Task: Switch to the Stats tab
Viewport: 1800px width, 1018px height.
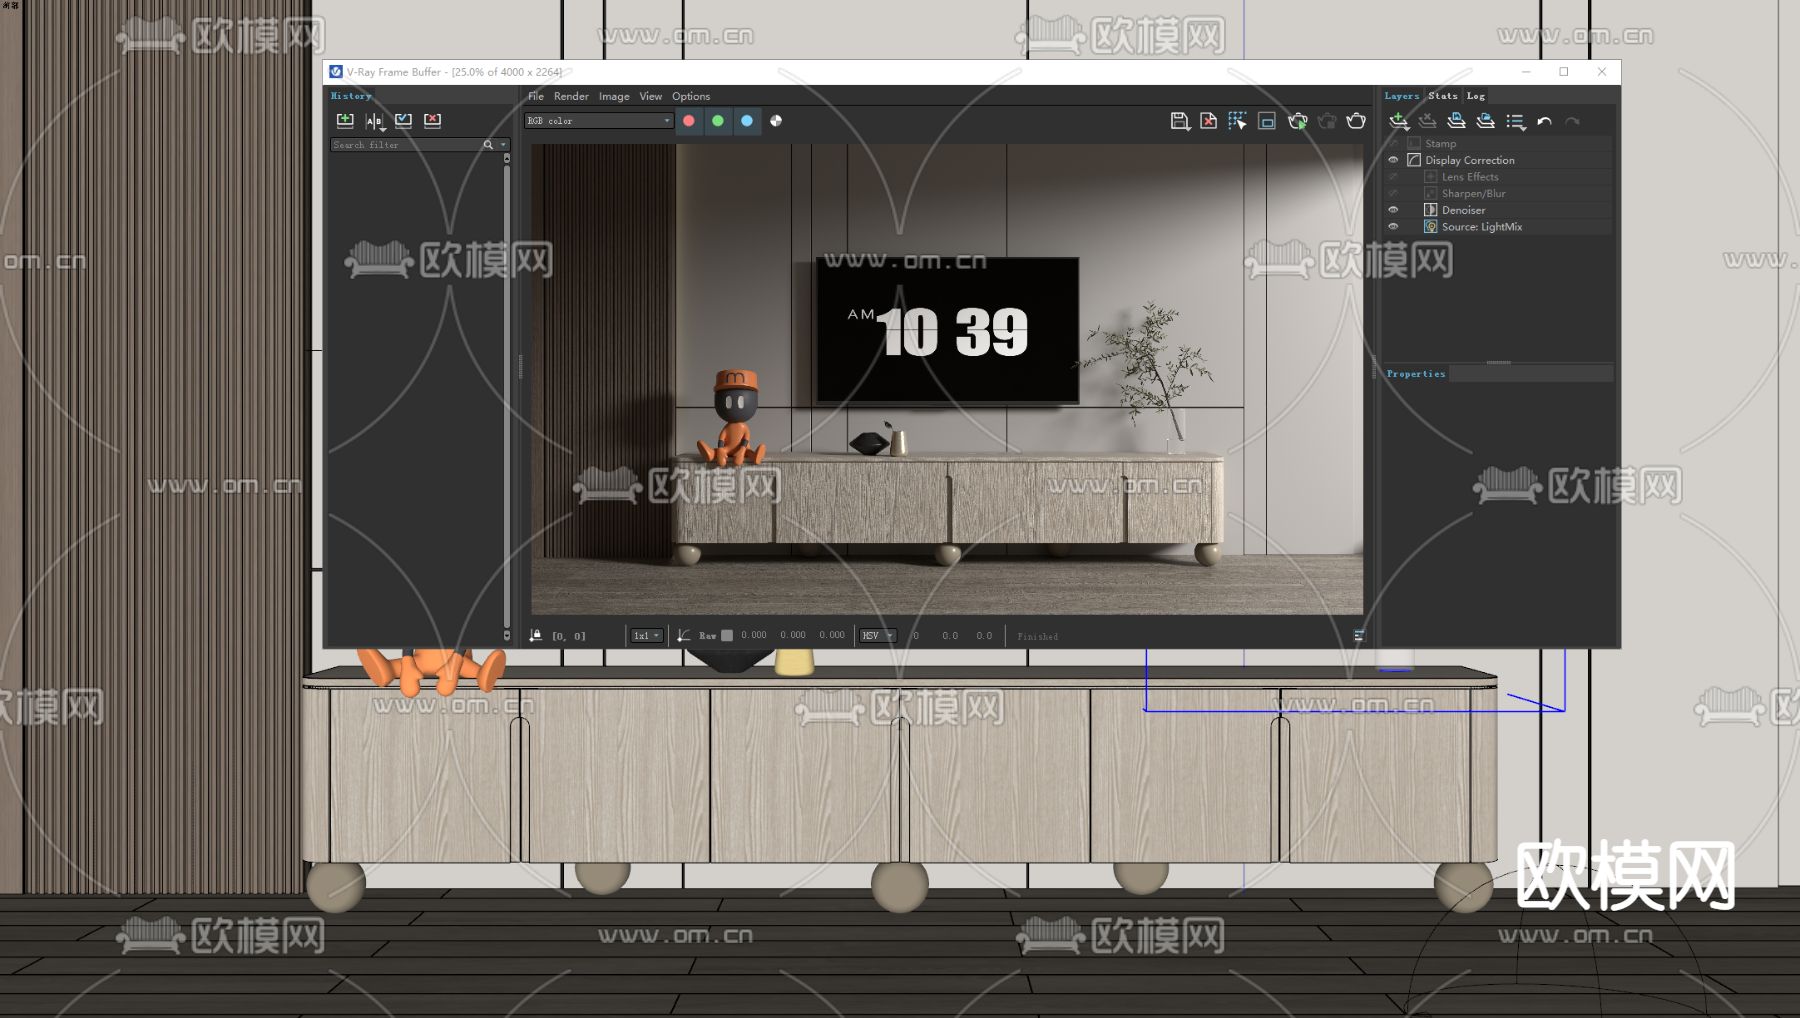Action: 1443,95
